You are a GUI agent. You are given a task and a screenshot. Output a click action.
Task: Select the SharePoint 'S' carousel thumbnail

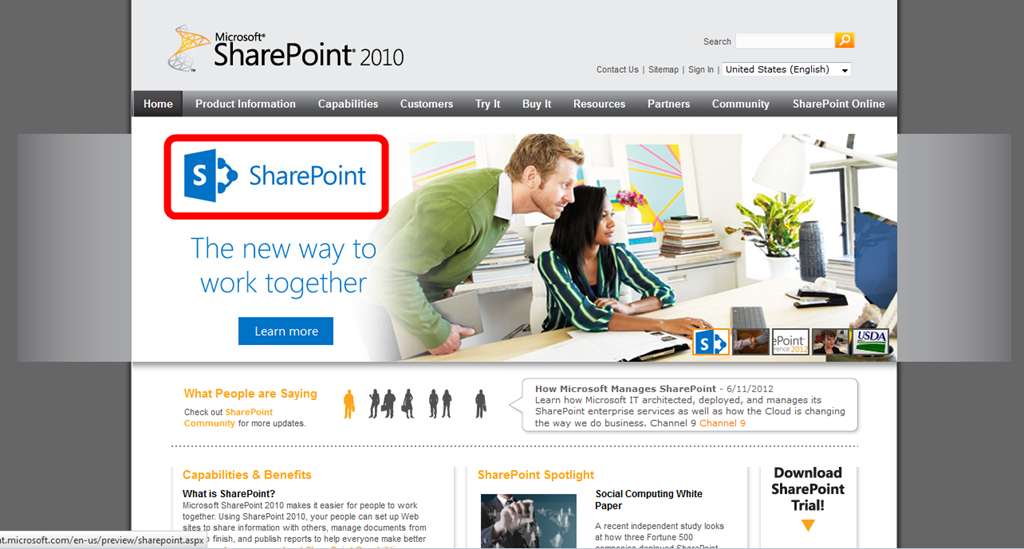pyautogui.click(x=711, y=342)
